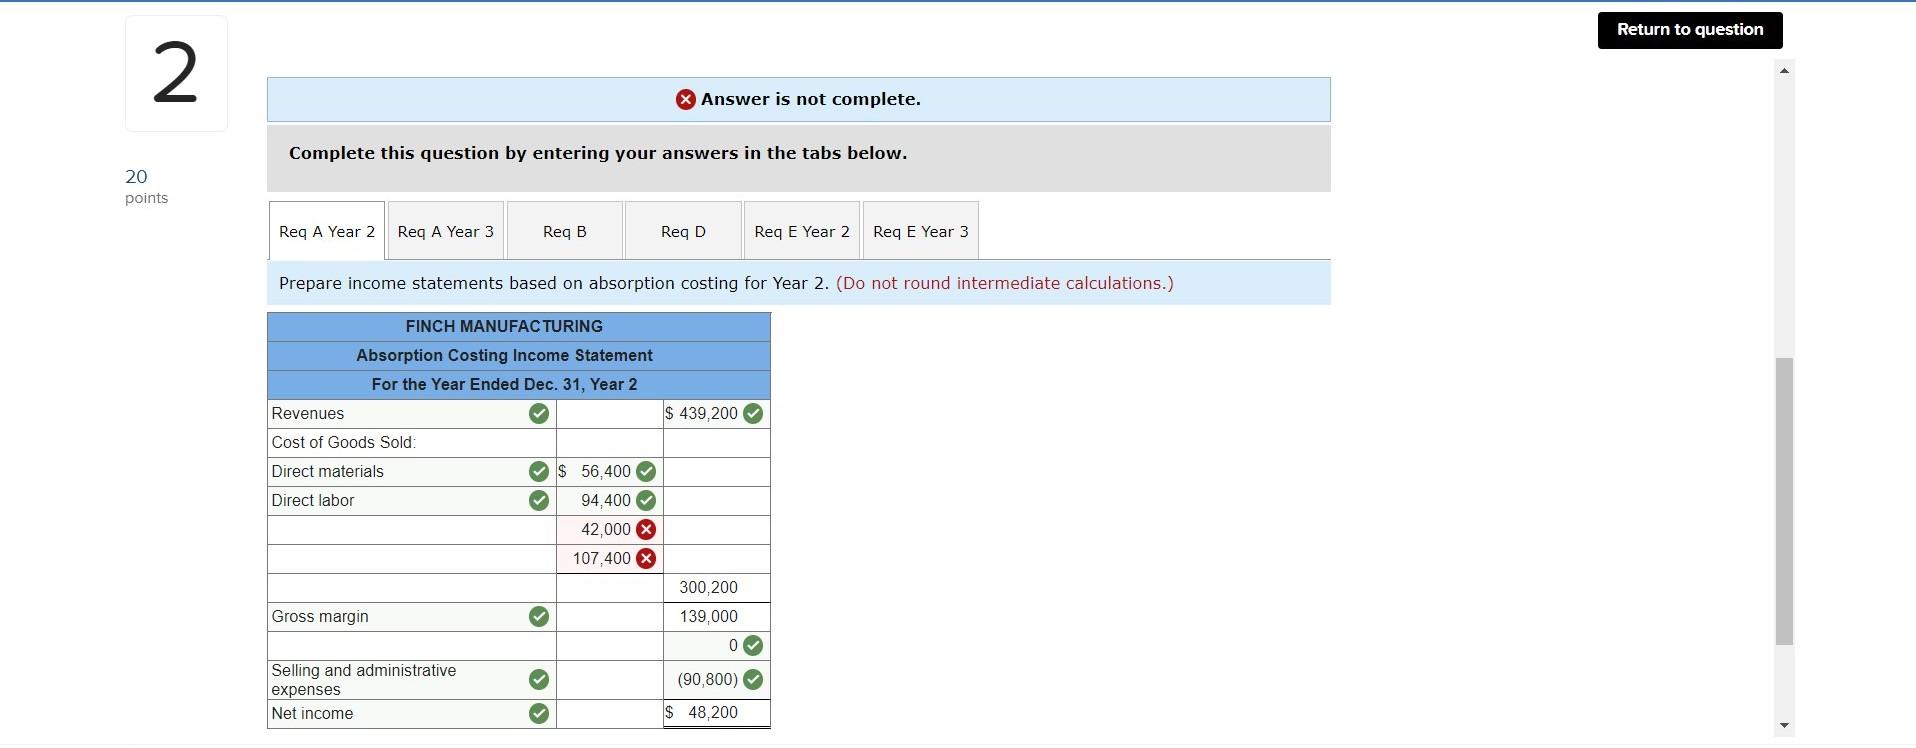
Task: Switch to the Req A Year 3 tab
Action: [x=445, y=231]
